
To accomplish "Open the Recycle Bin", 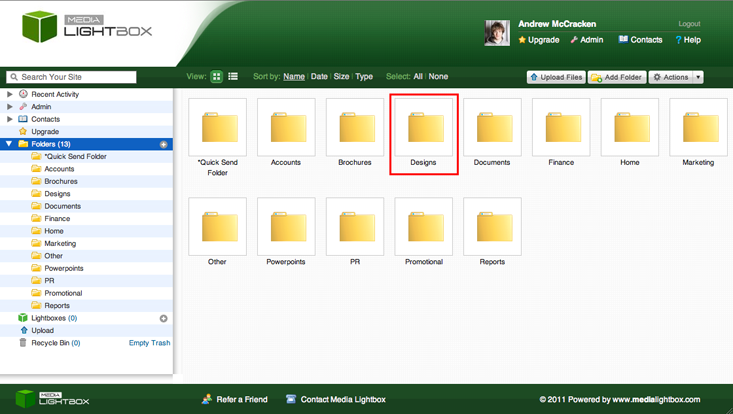I will (48, 343).
